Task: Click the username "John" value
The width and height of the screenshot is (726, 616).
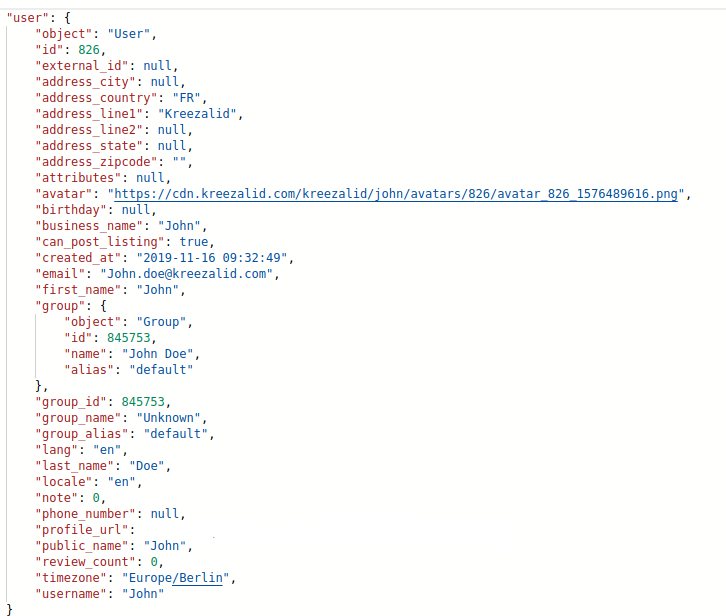Action: point(143,594)
